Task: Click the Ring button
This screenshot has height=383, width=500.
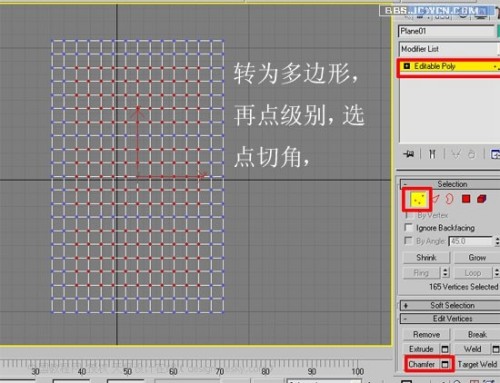Action: 421,273
